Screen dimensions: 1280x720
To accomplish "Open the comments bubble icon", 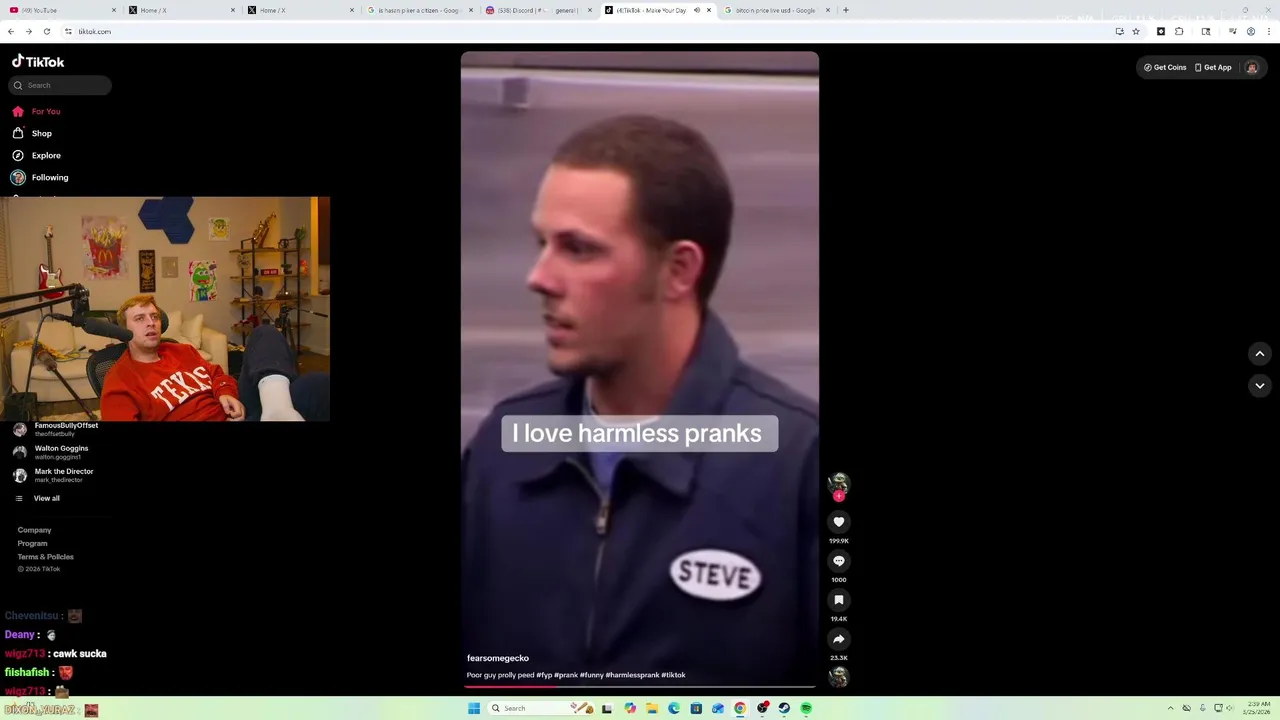I will point(839,561).
